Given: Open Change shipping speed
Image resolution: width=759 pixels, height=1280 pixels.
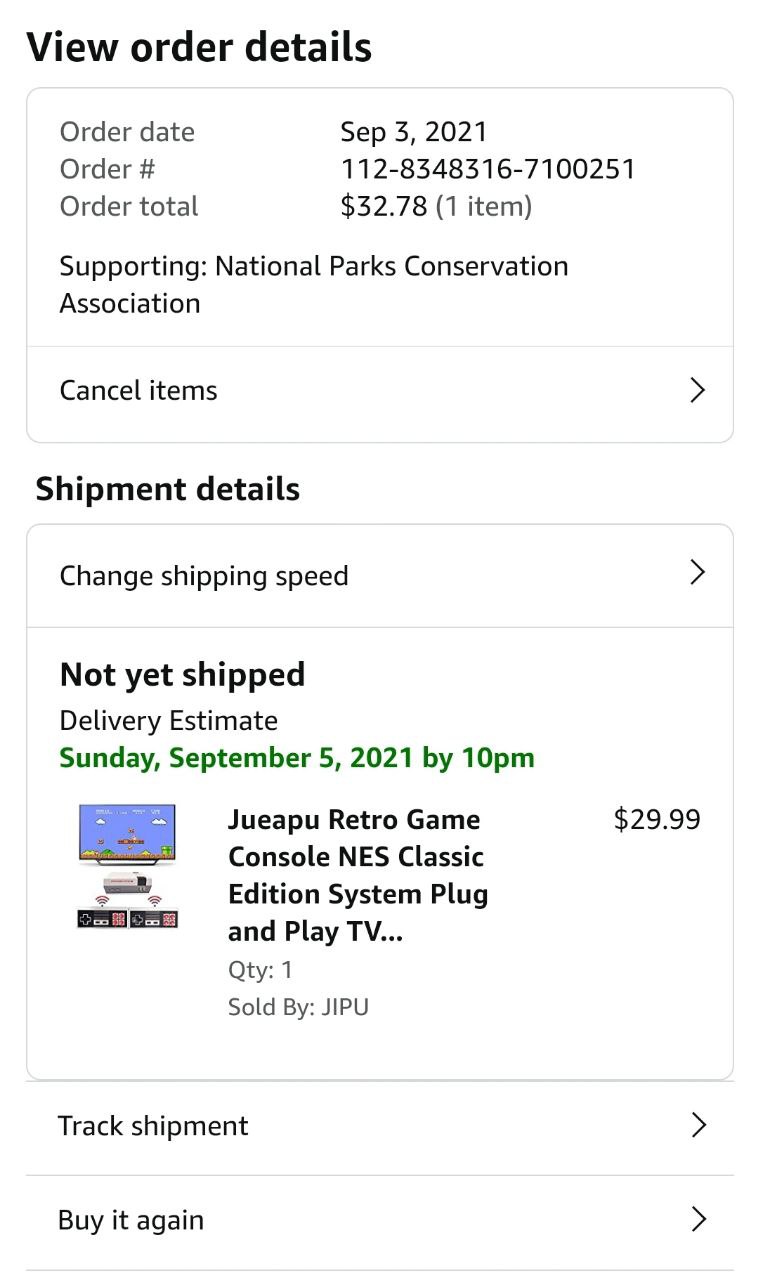Looking at the screenshot, I should click(204, 576).
